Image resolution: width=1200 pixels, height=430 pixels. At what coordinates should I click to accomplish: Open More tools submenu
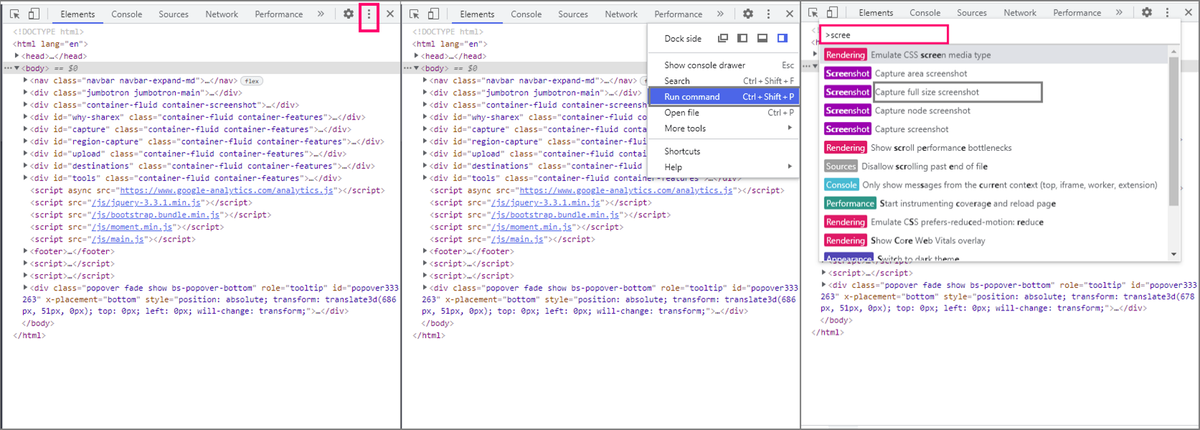[x=722, y=128]
